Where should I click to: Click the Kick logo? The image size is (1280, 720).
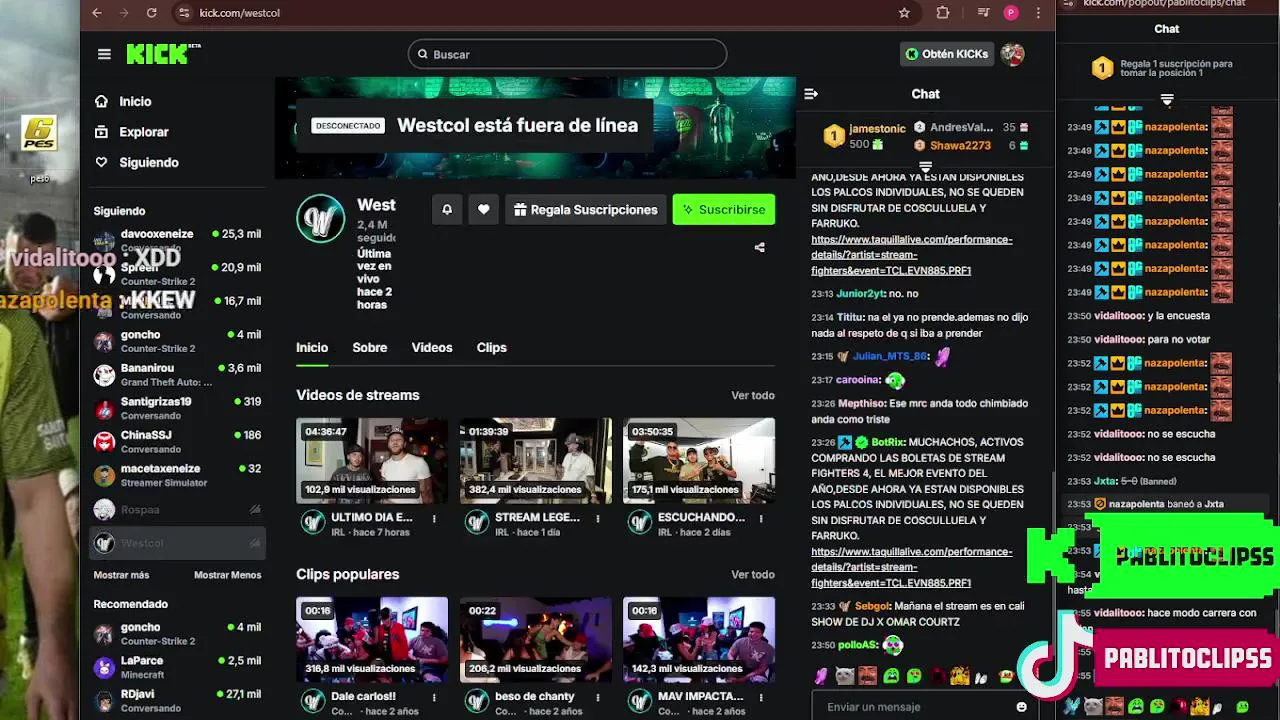(163, 54)
